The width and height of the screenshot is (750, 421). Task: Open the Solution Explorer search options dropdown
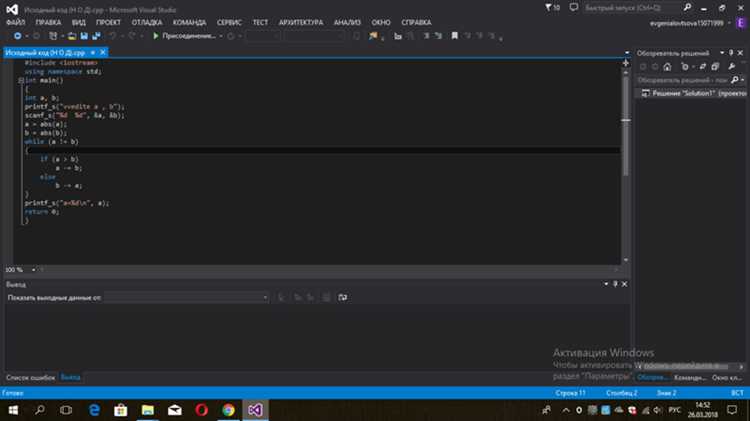pos(742,80)
